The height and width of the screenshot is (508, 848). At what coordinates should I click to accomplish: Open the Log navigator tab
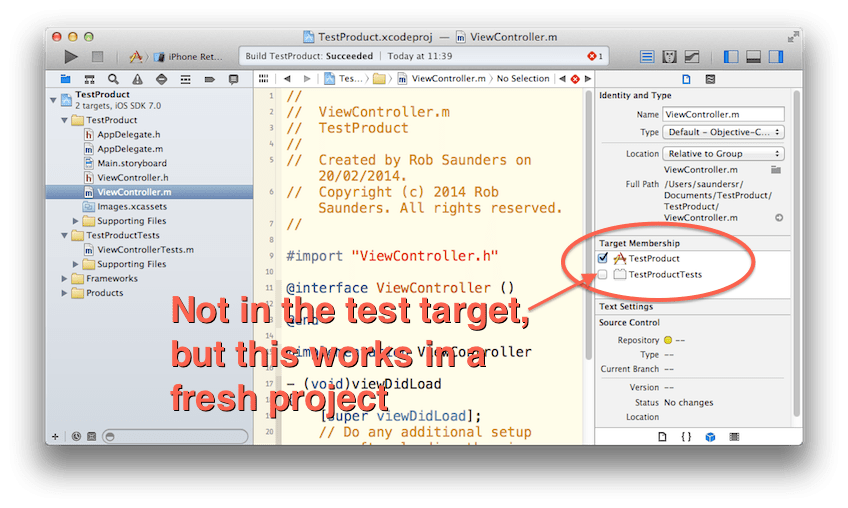tap(234, 79)
